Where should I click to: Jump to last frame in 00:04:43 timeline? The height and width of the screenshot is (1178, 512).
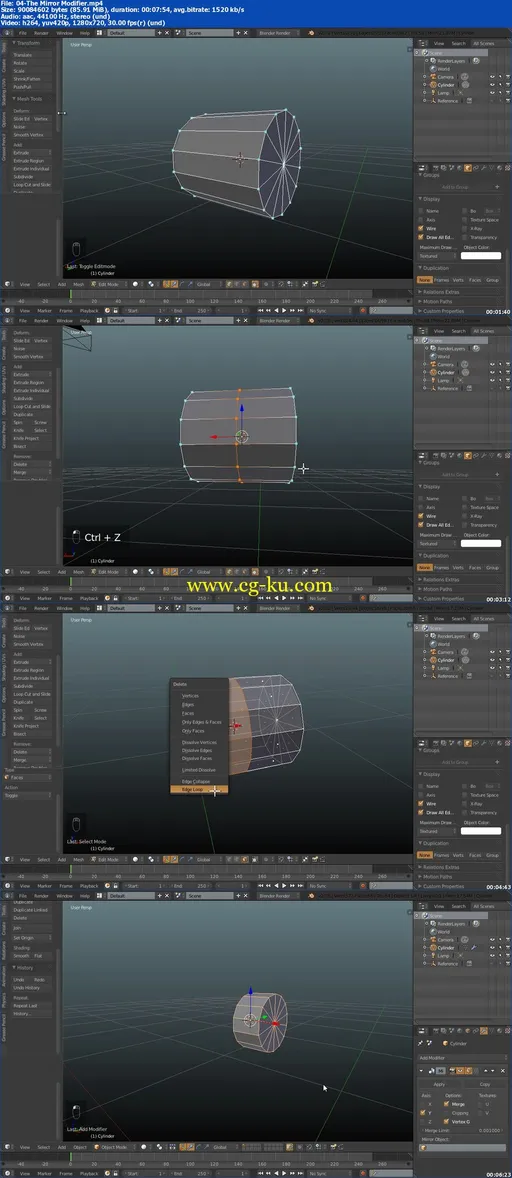301,886
